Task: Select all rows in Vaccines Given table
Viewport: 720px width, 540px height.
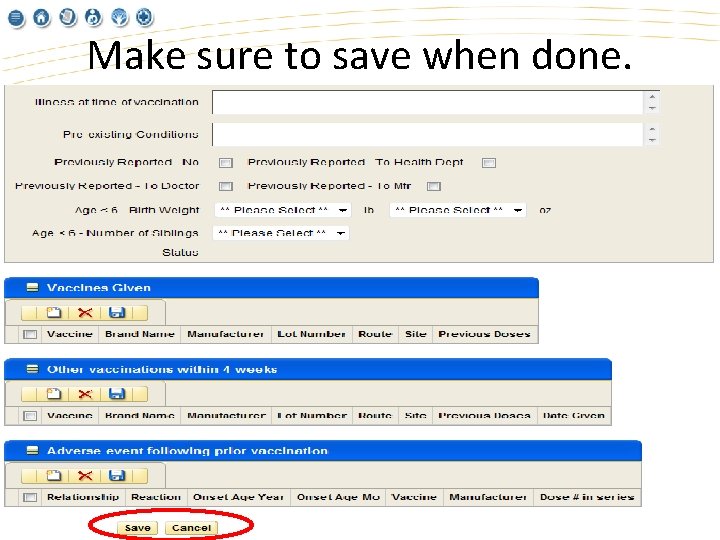Action: (x=30, y=334)
